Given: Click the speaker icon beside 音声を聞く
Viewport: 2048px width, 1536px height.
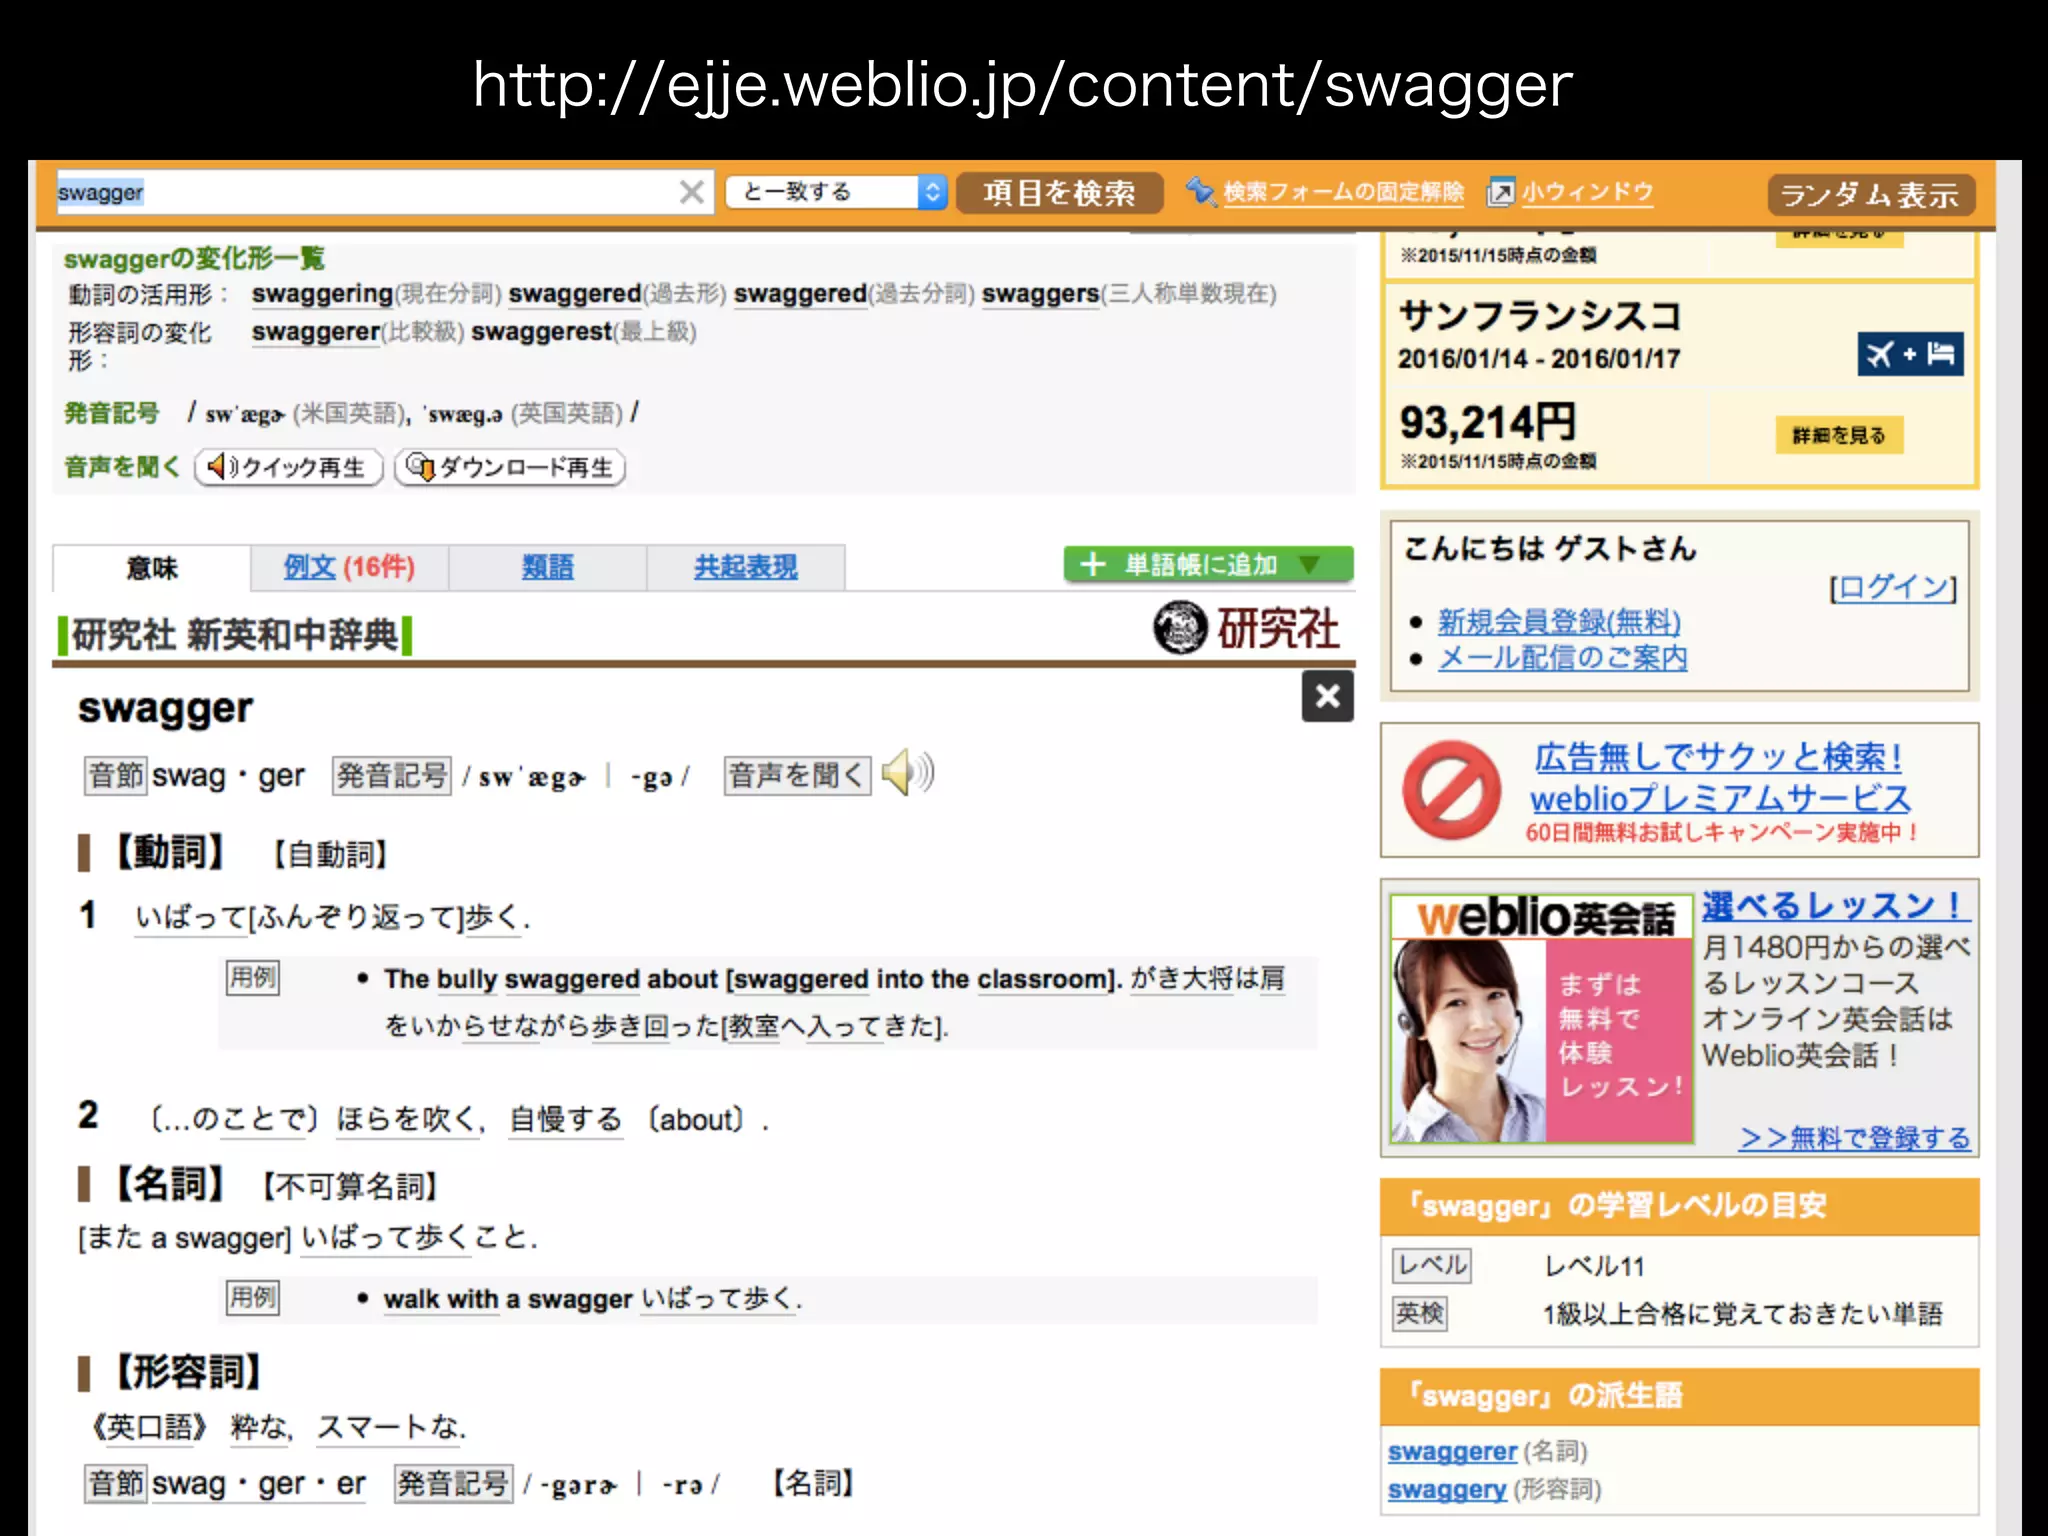Looking at the screenshot, I should [908, 773].
